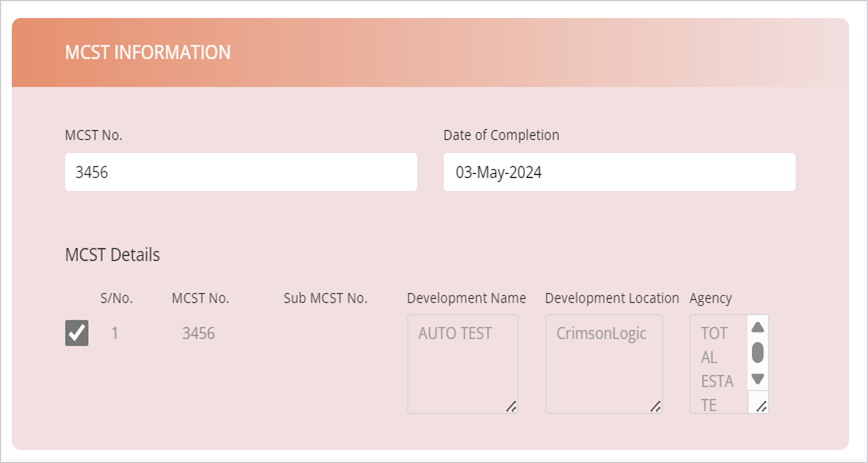868x463 pixels.
Task: Click the Agency column header
Action: click(x=710, y=298)
